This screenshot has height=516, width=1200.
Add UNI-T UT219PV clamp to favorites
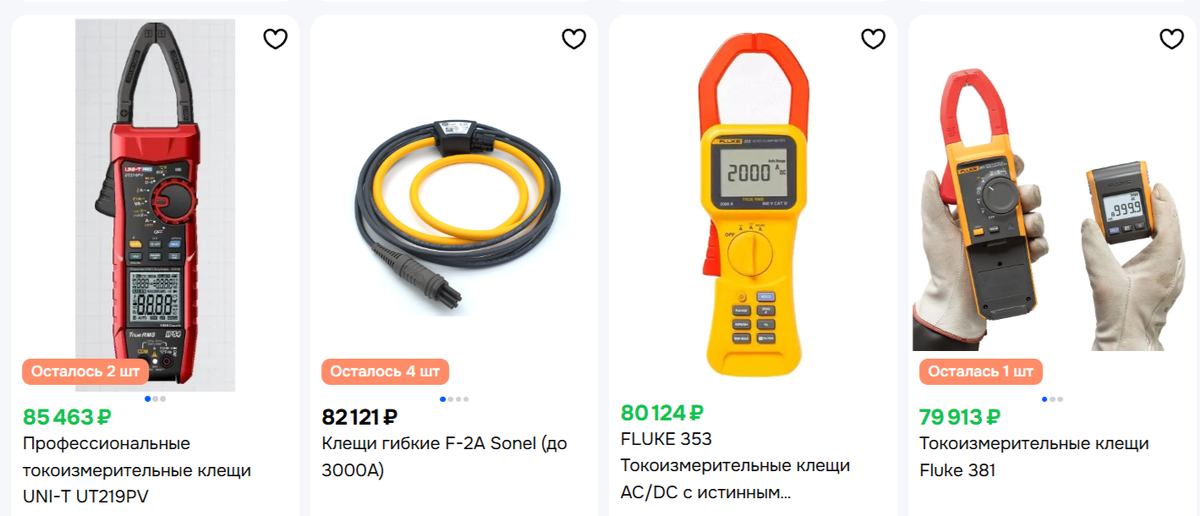(275, 39)
